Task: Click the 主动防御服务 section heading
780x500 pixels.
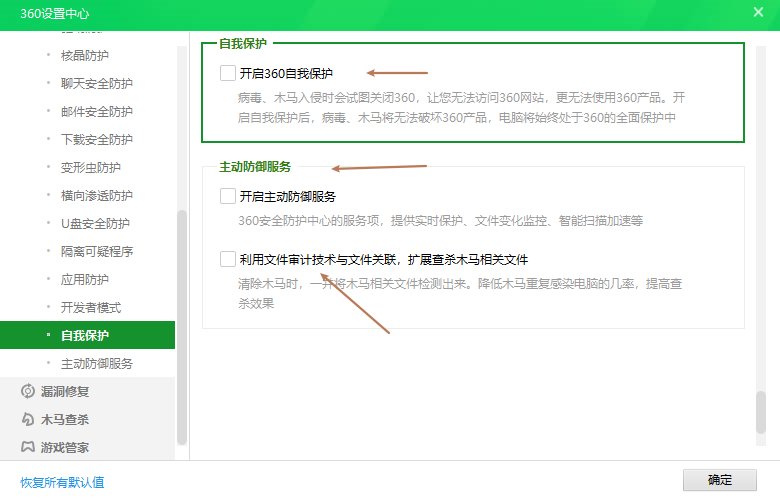Action: point(255,167)
